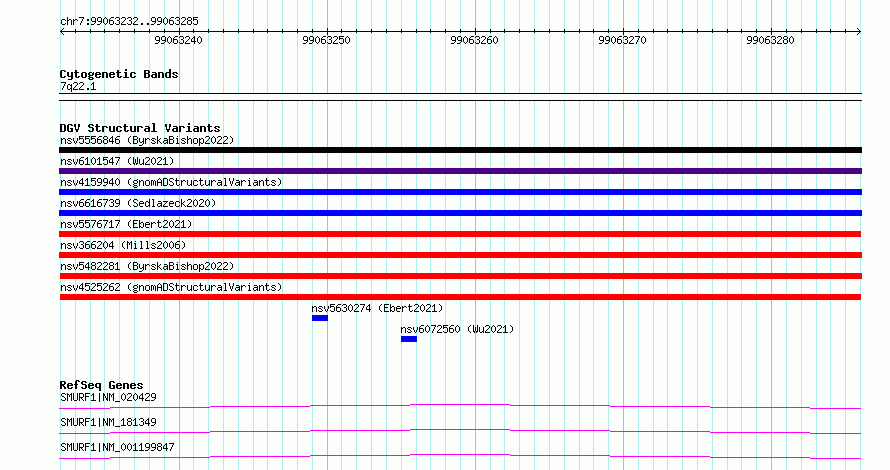Screen dimensions: 890x470
Task: Click the SMURF1|NM_181349 gene label
Action: (x=108, y=422)
